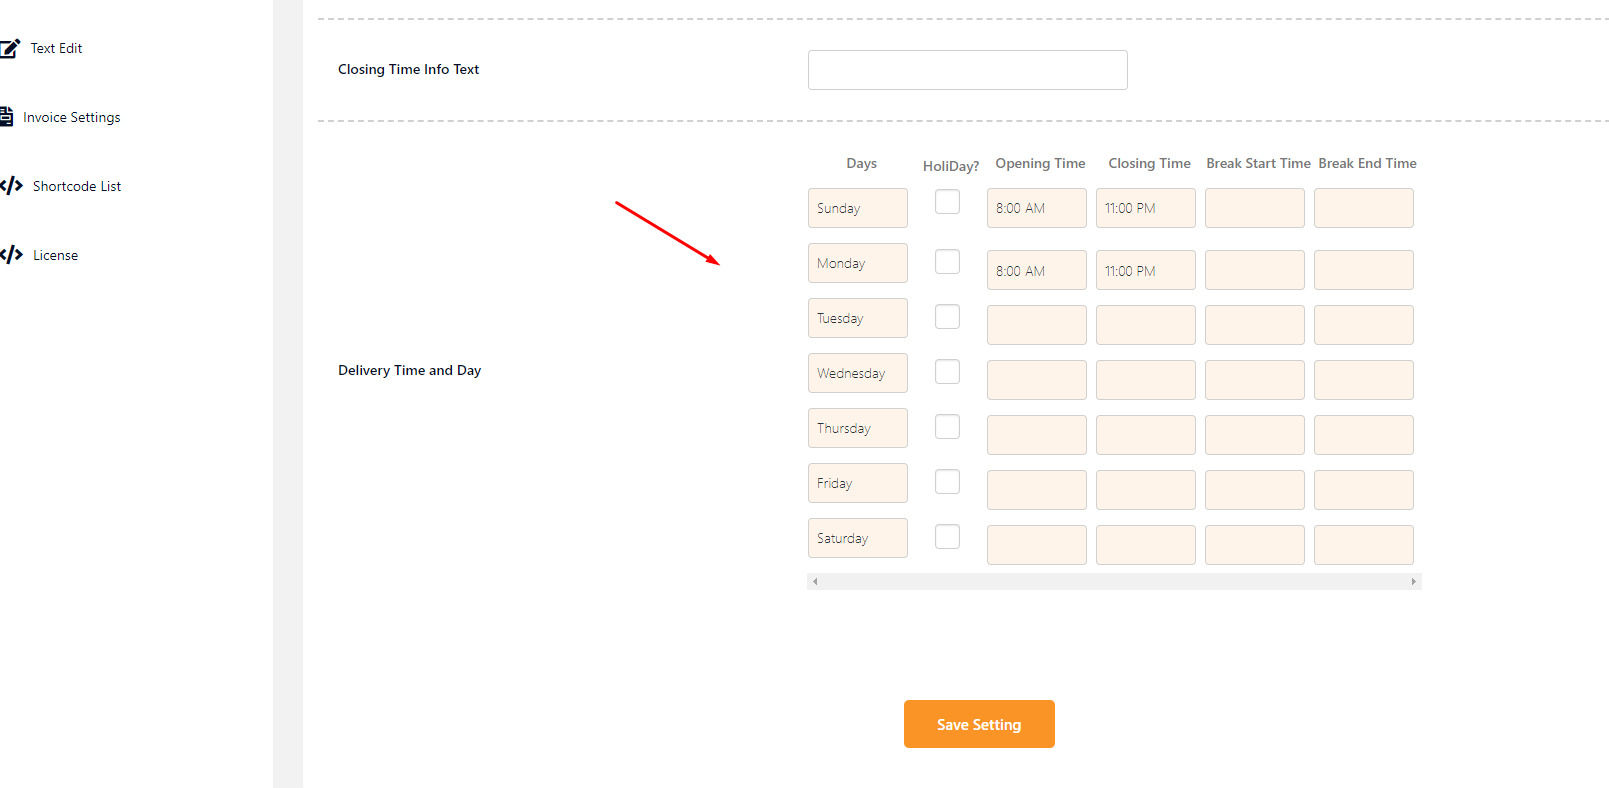Click the Text Edit pencil icon
This screenshot has height=788, width=1609.
click(x=10, y=48)
